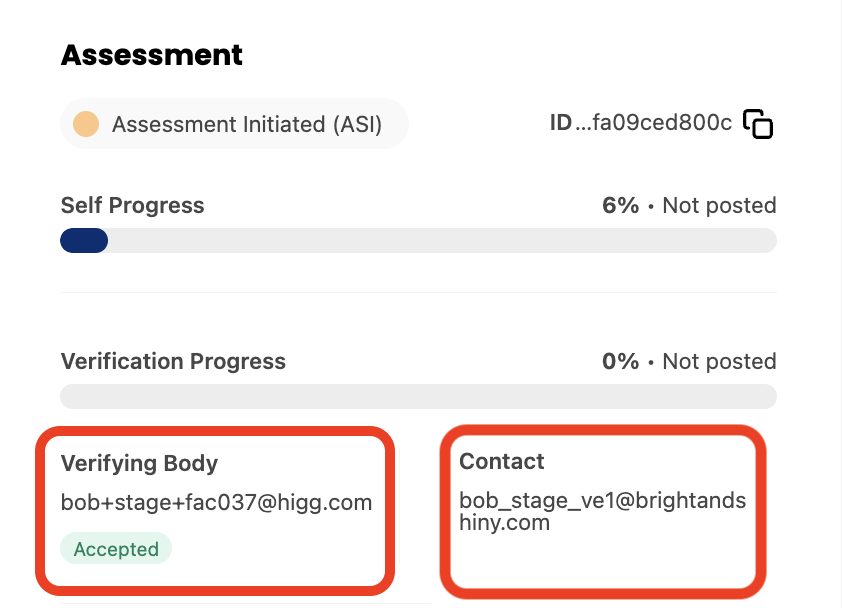This screenshot has width=842, height=608.
Task: Click the Verification Progress bar
Action: 418,396
